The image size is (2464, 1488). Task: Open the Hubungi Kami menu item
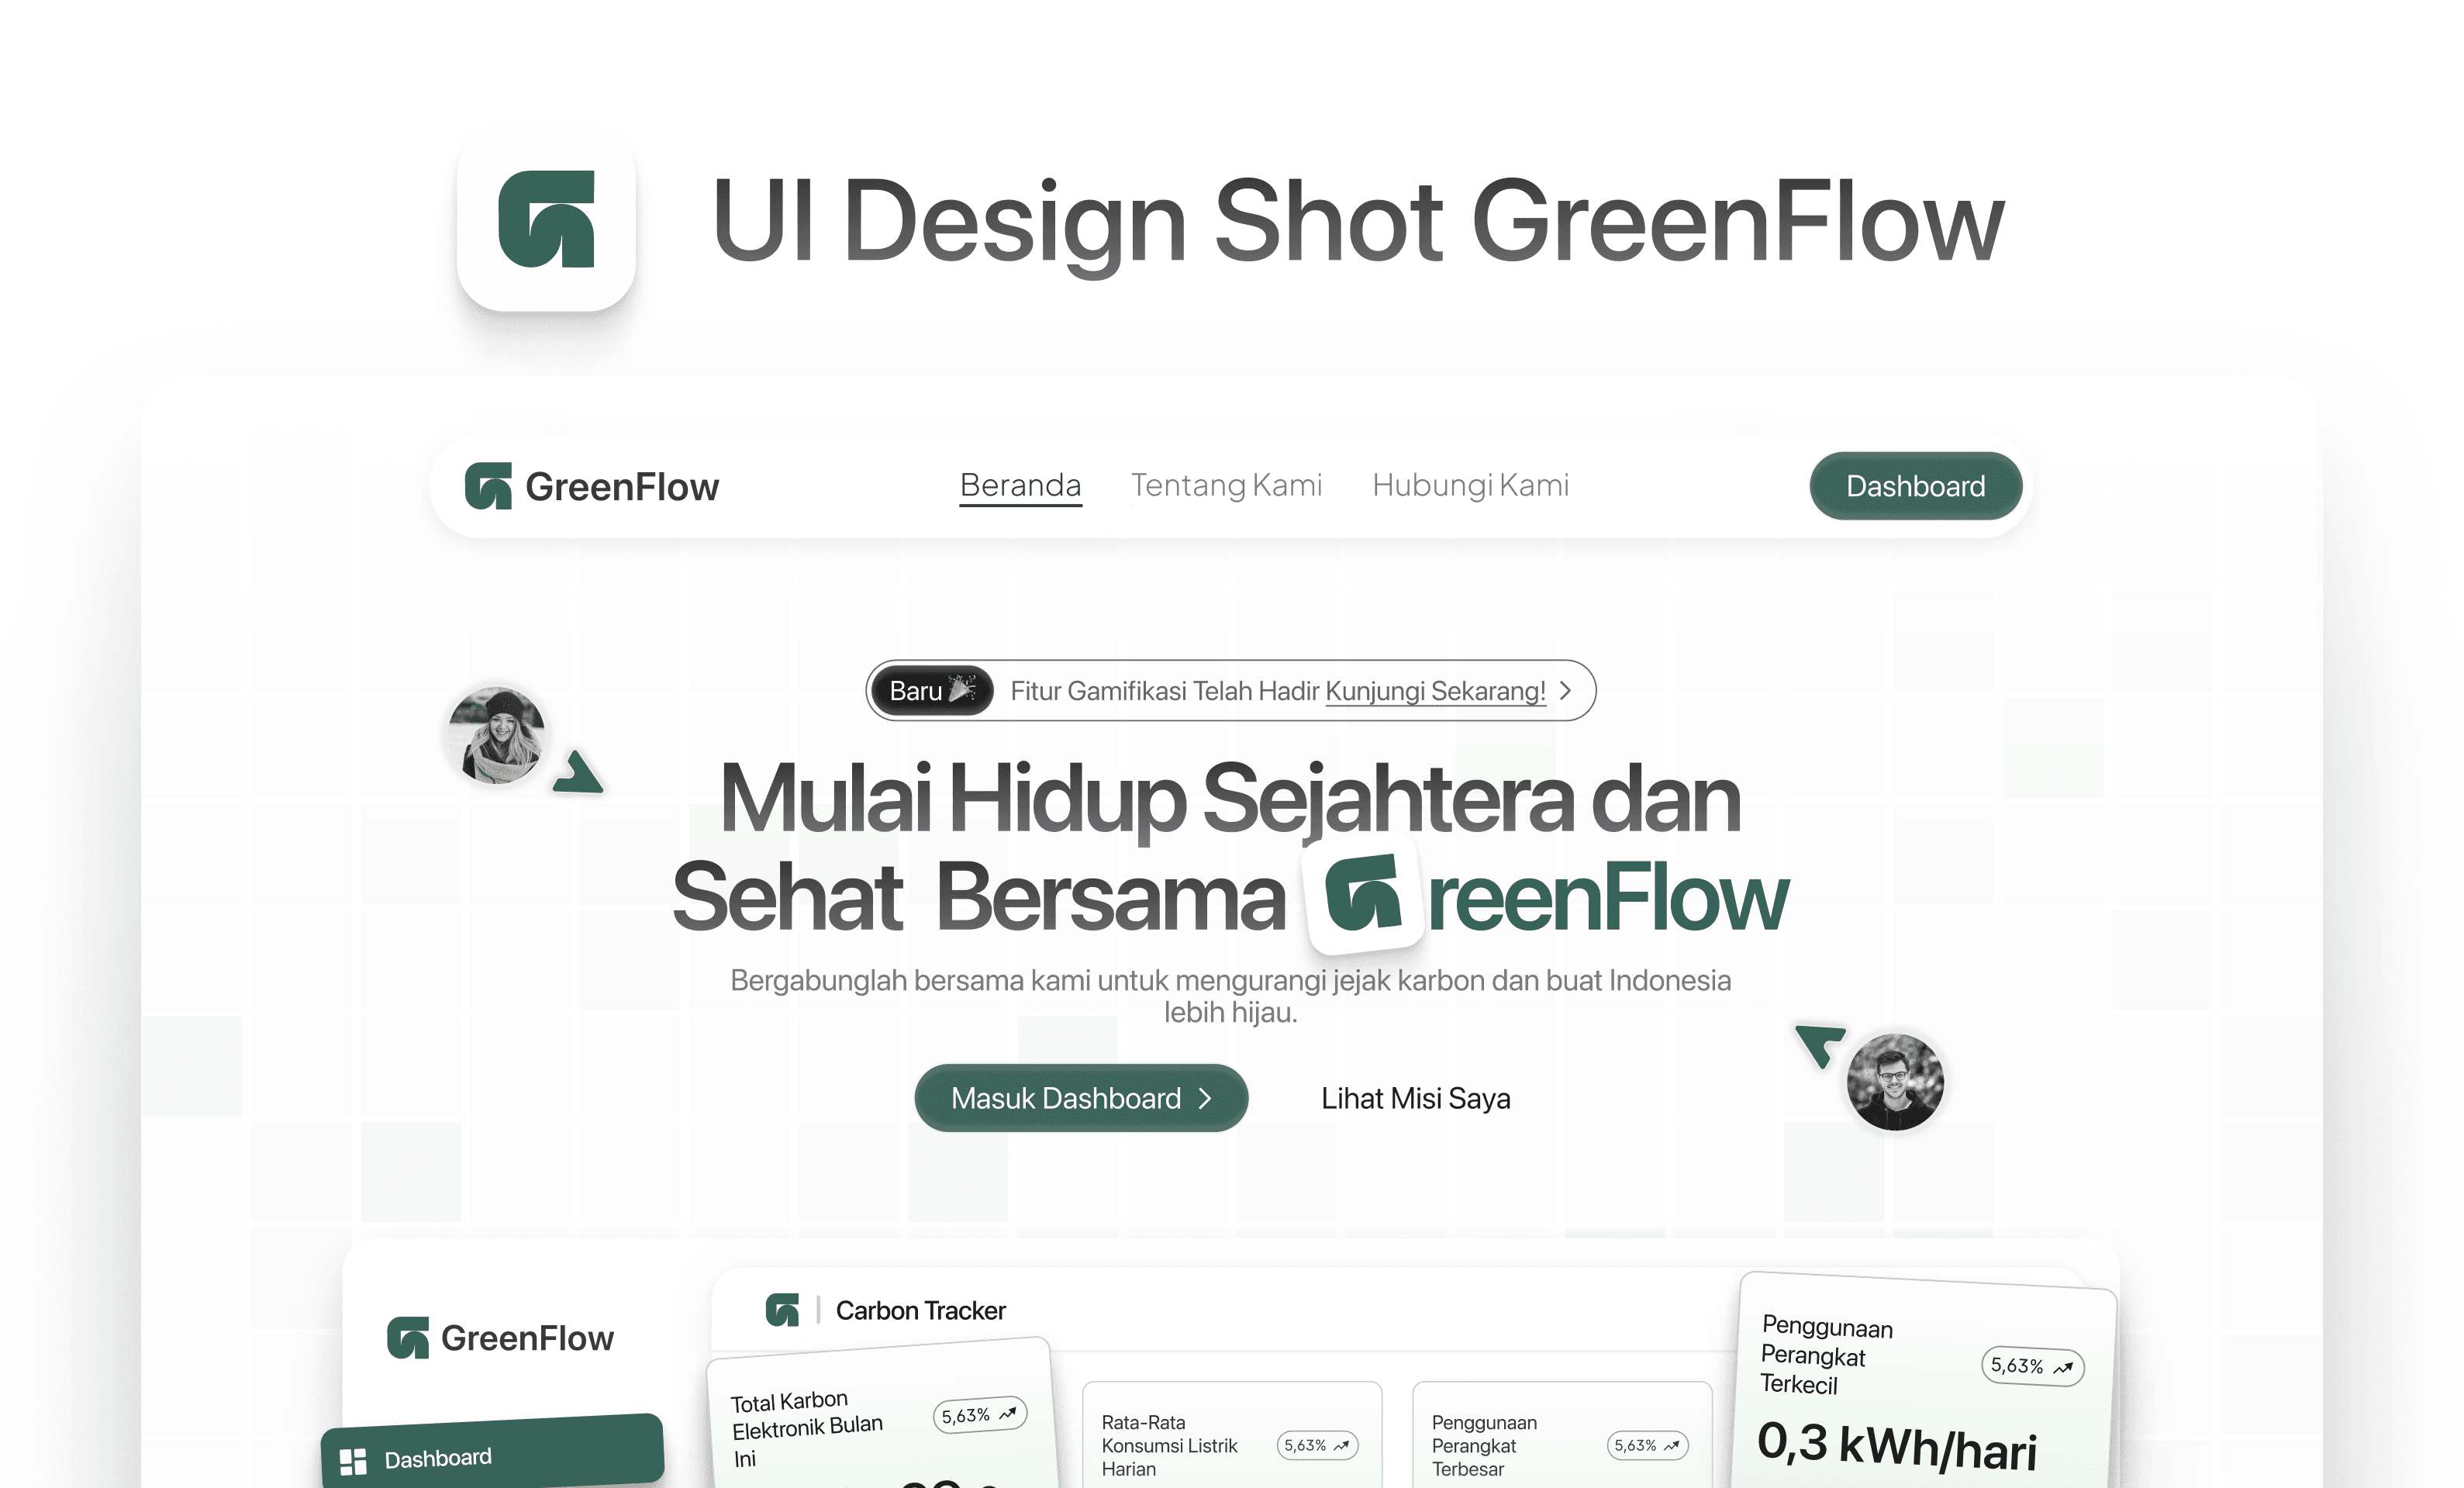coord(1470,485)
